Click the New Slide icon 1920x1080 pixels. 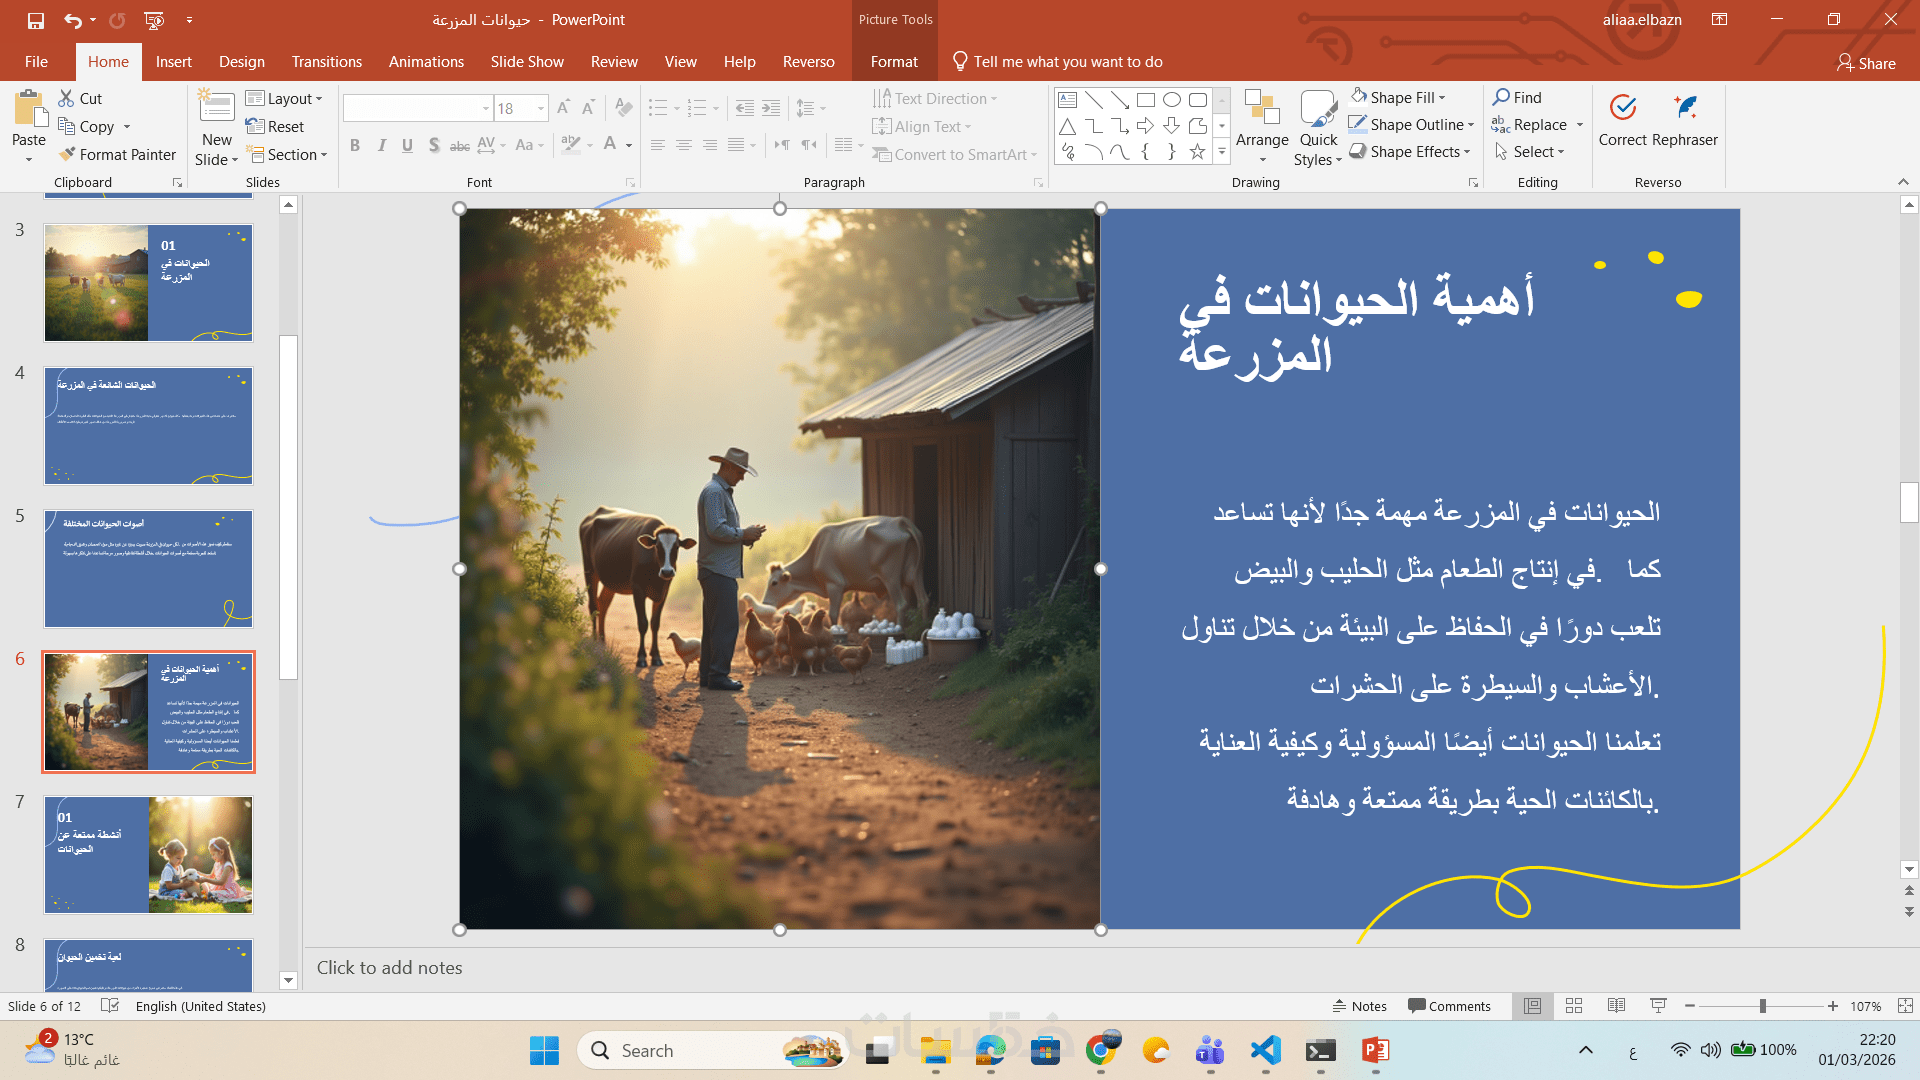coord(216,108)
